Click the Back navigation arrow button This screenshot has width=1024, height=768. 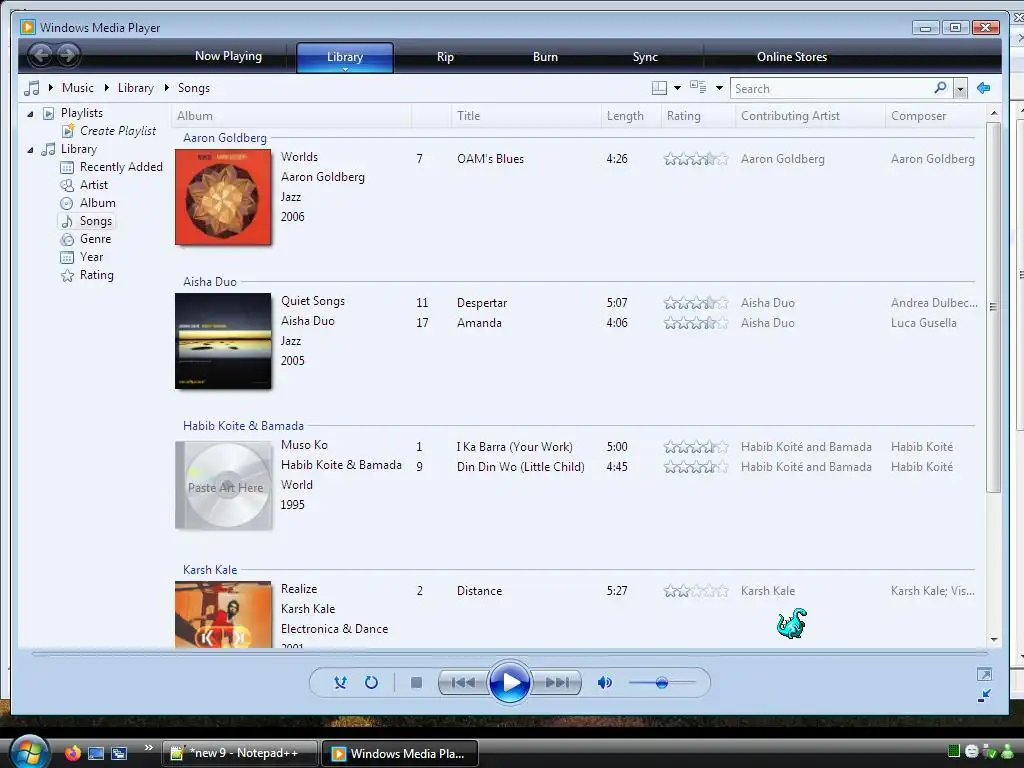click(x=40, y=56)
